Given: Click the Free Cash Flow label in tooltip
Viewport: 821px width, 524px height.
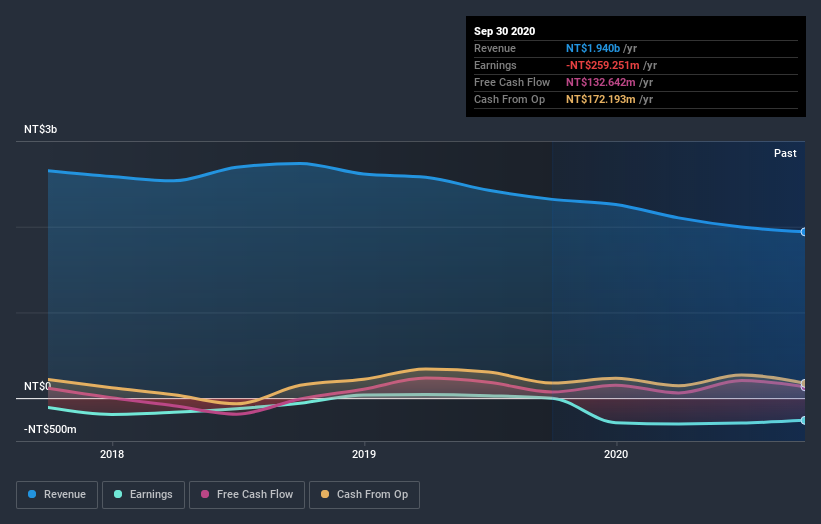Looking at the screenshot, I should click(x=512, y=82).
